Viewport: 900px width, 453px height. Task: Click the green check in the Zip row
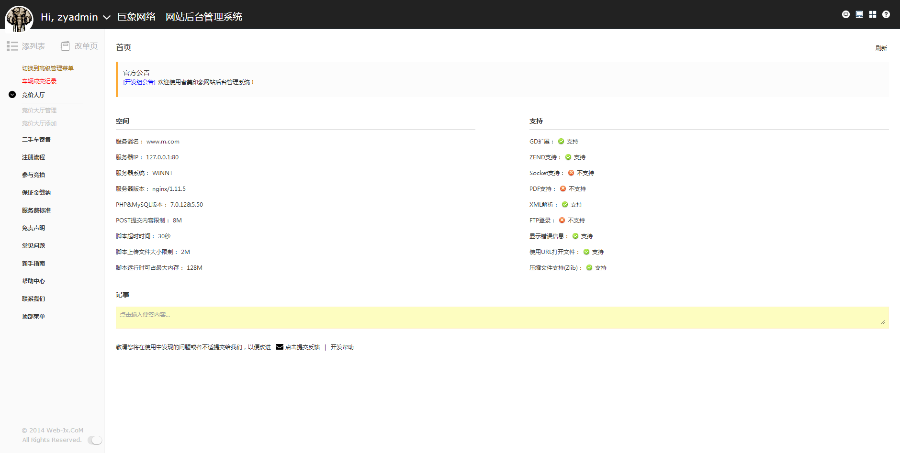[x=589, y=268]
